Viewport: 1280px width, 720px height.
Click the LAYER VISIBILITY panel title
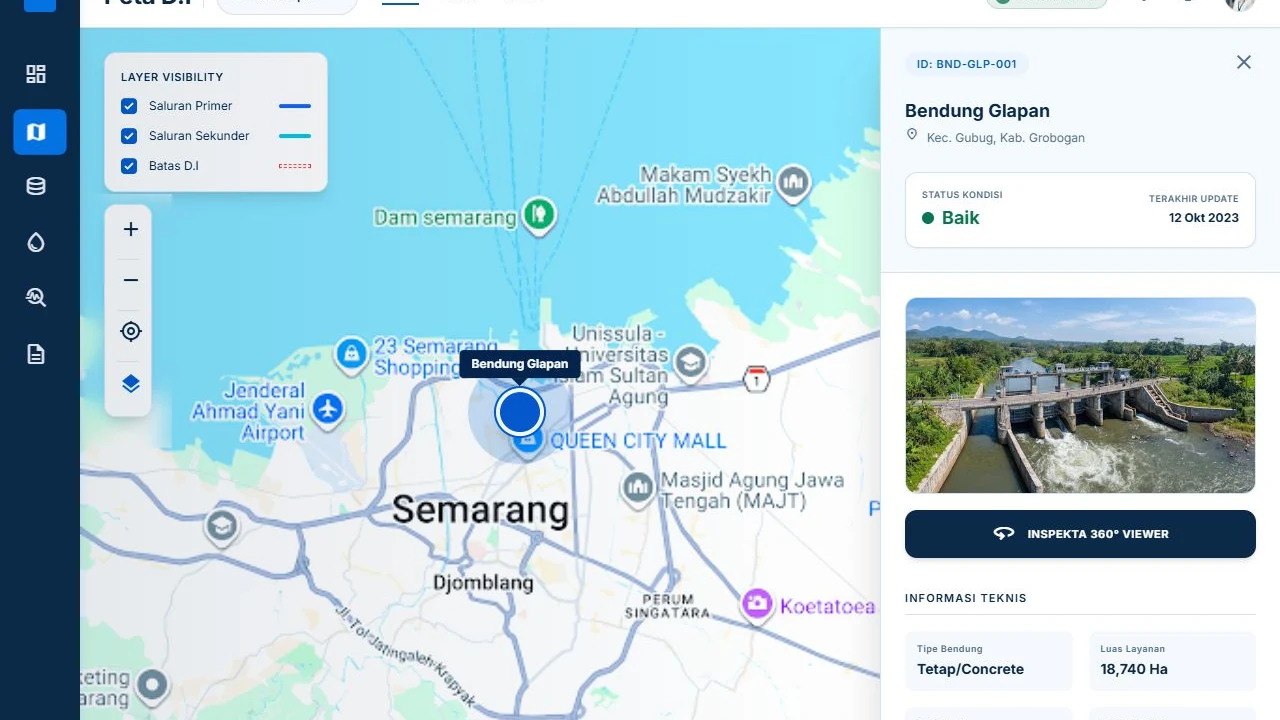172,77
